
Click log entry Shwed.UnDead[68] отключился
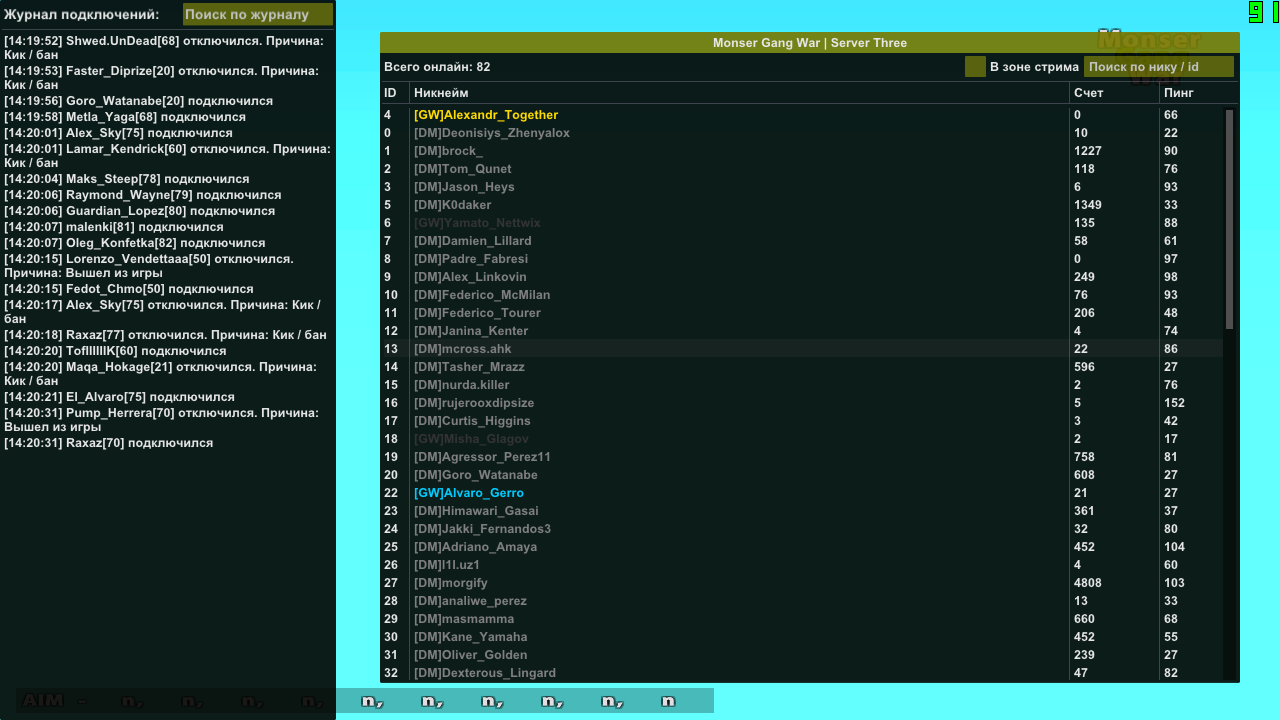click(x=164, y=48)
